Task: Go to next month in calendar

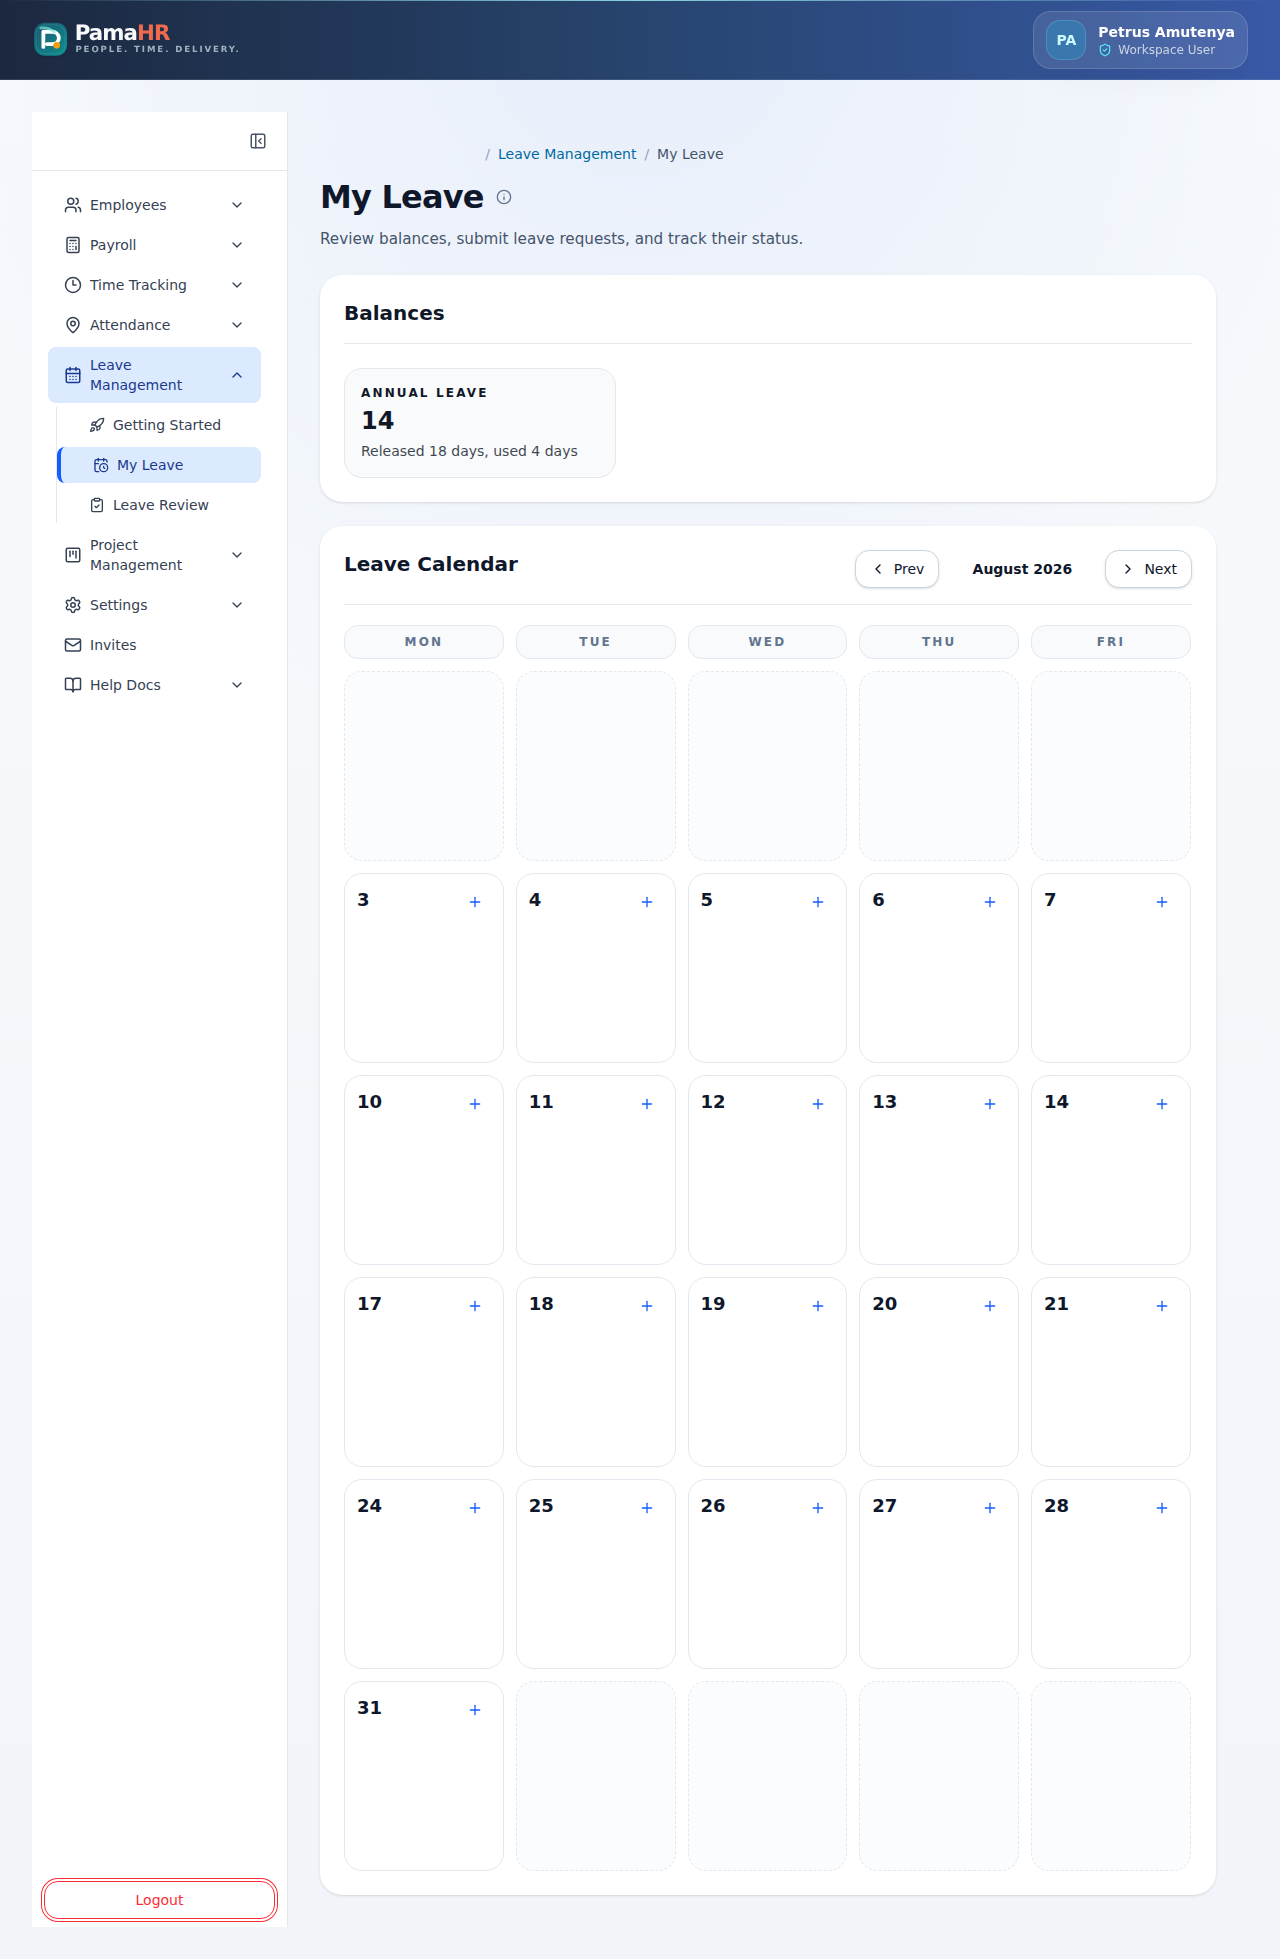Action: [x=1148, y=569]
